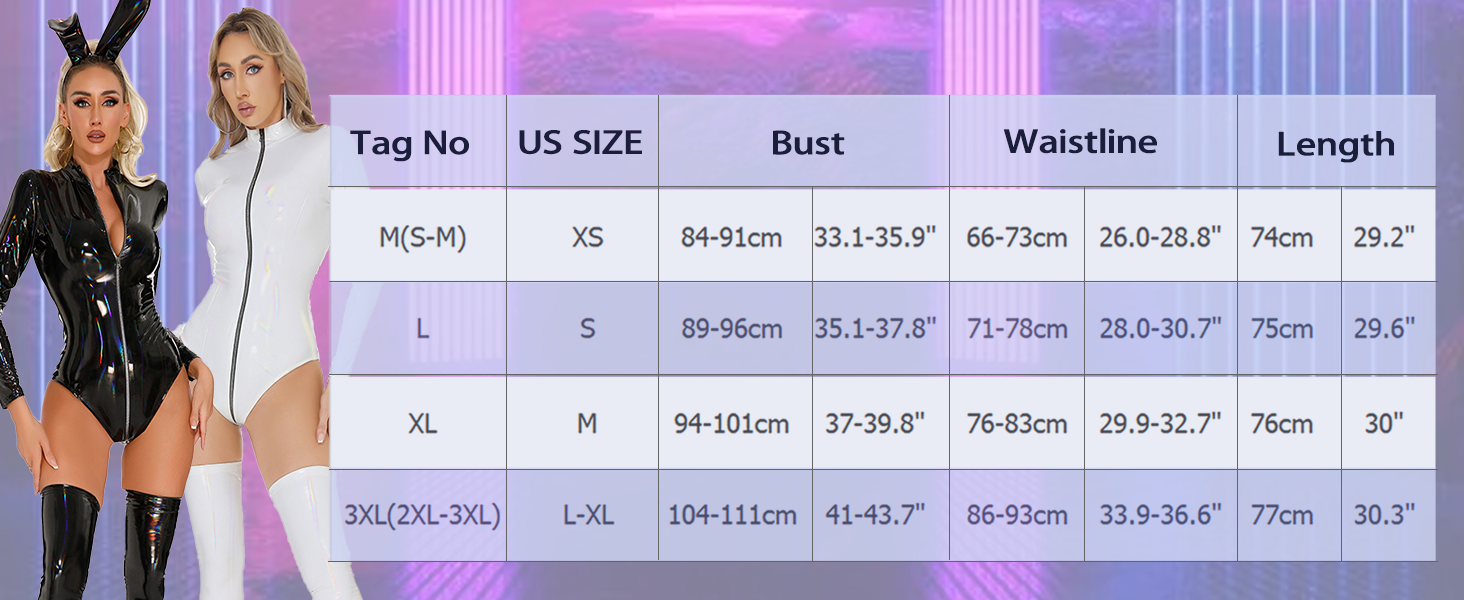Click the Length column header

coord(1335,145)
